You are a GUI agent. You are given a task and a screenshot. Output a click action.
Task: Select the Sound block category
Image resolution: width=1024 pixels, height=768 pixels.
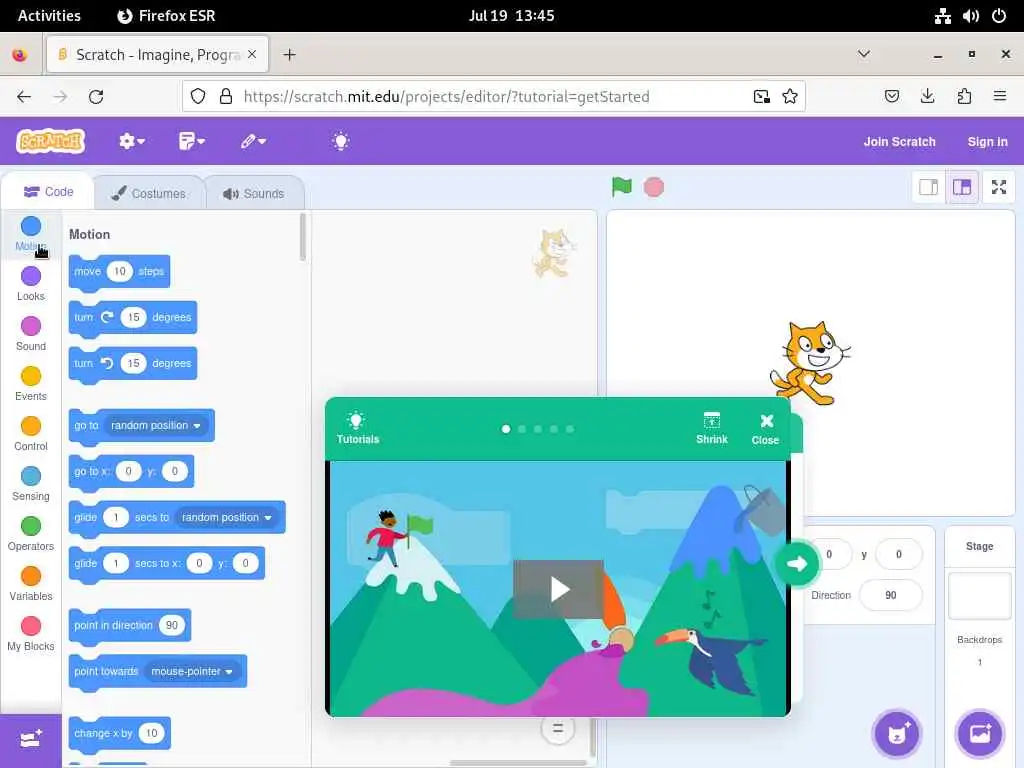tap(31, 334)
